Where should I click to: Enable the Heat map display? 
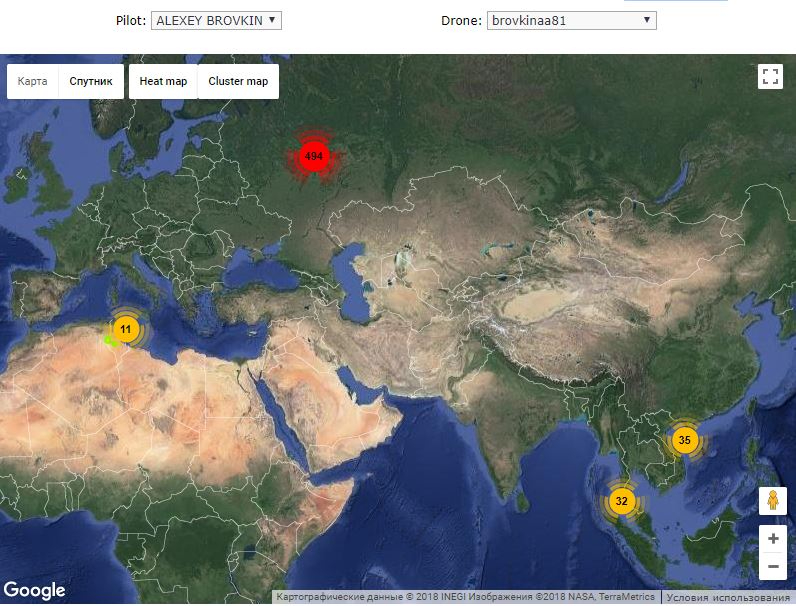(x=162, y=81)
